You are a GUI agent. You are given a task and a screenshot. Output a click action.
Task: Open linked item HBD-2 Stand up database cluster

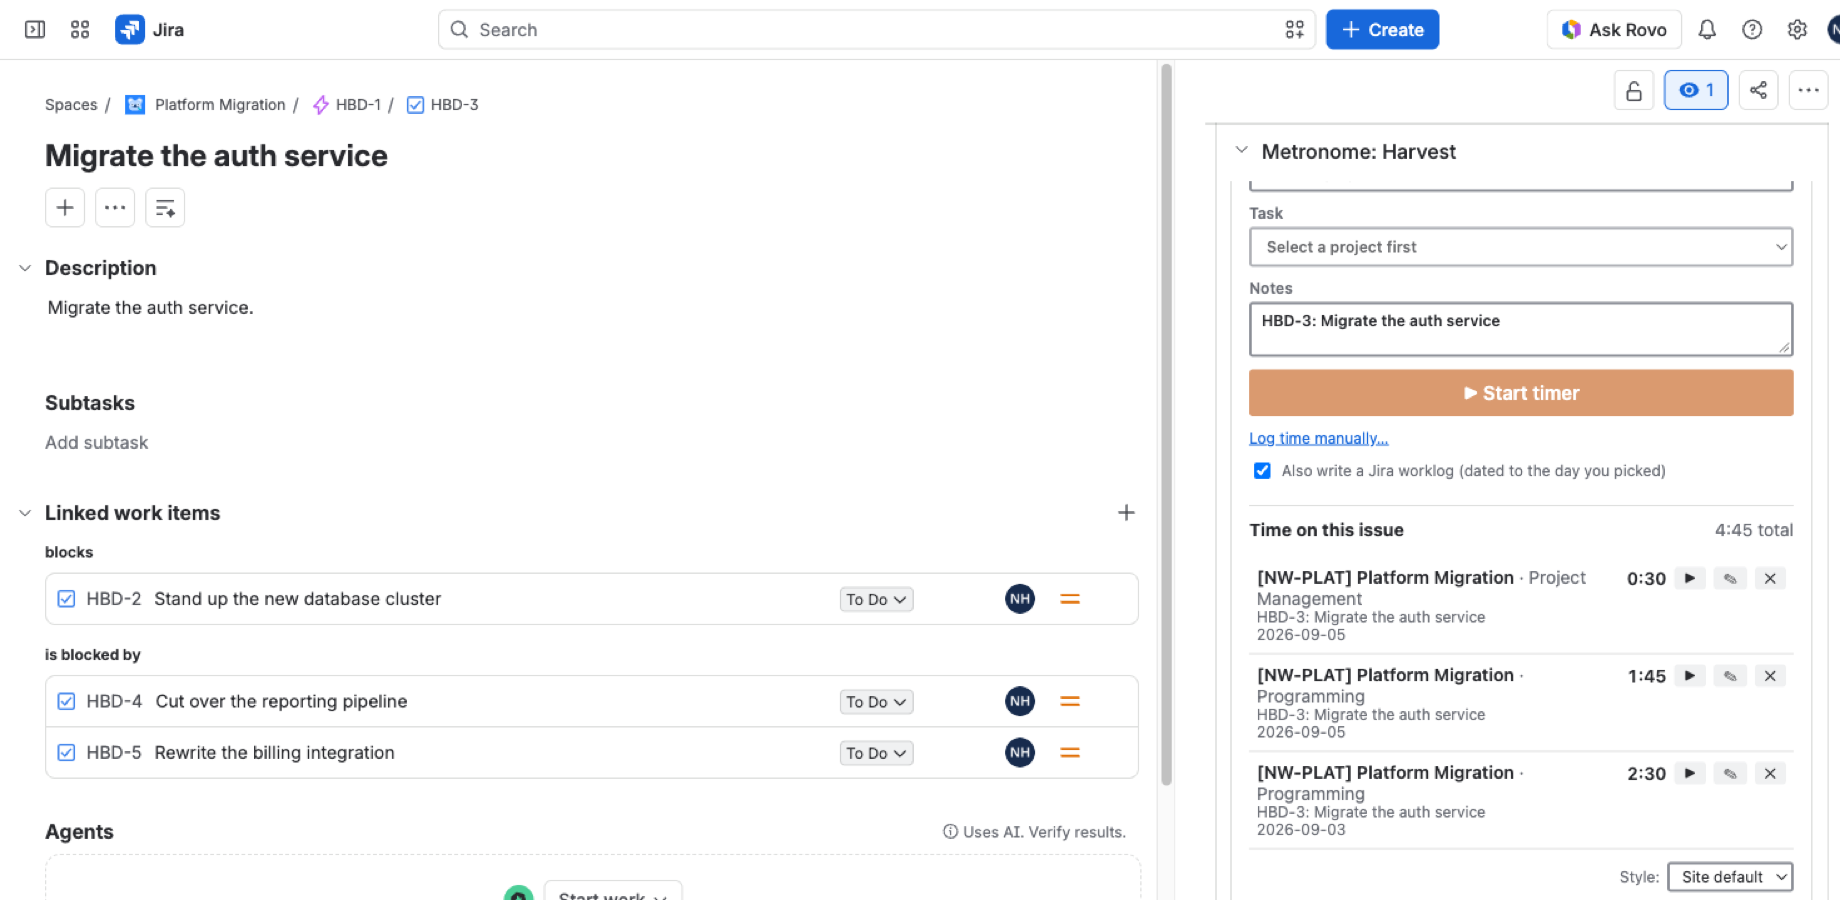[x=297, y=599]
